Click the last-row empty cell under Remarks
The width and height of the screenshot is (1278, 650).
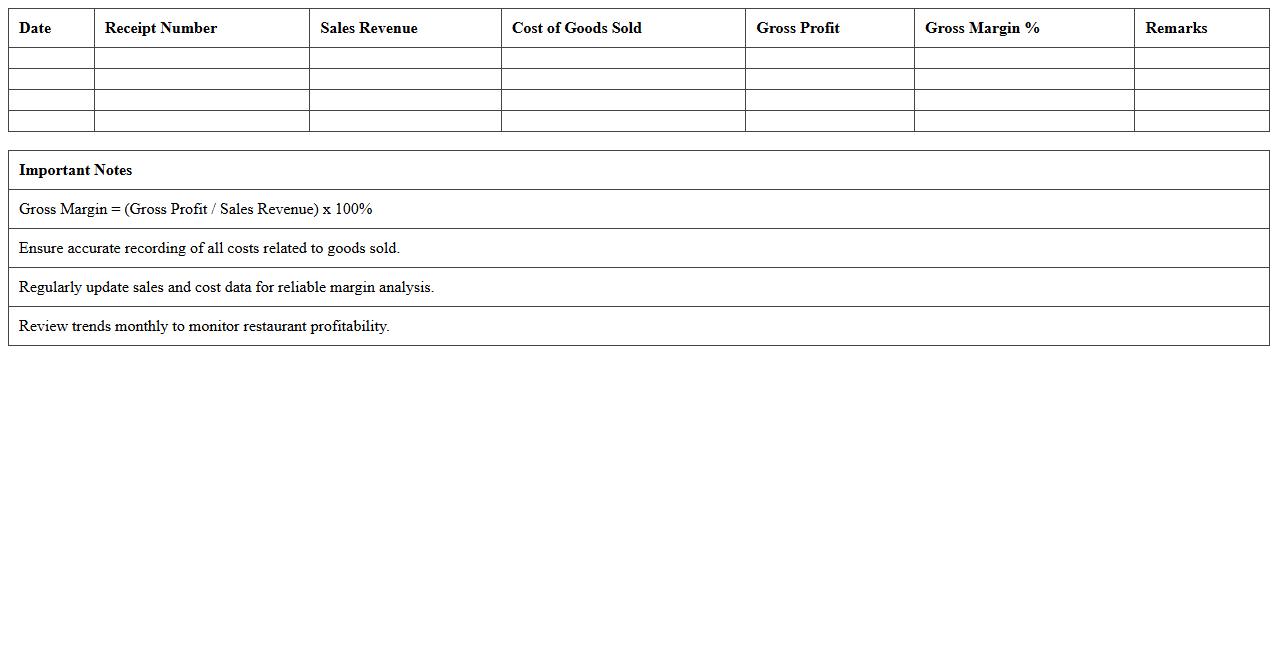coord(1201,121)
